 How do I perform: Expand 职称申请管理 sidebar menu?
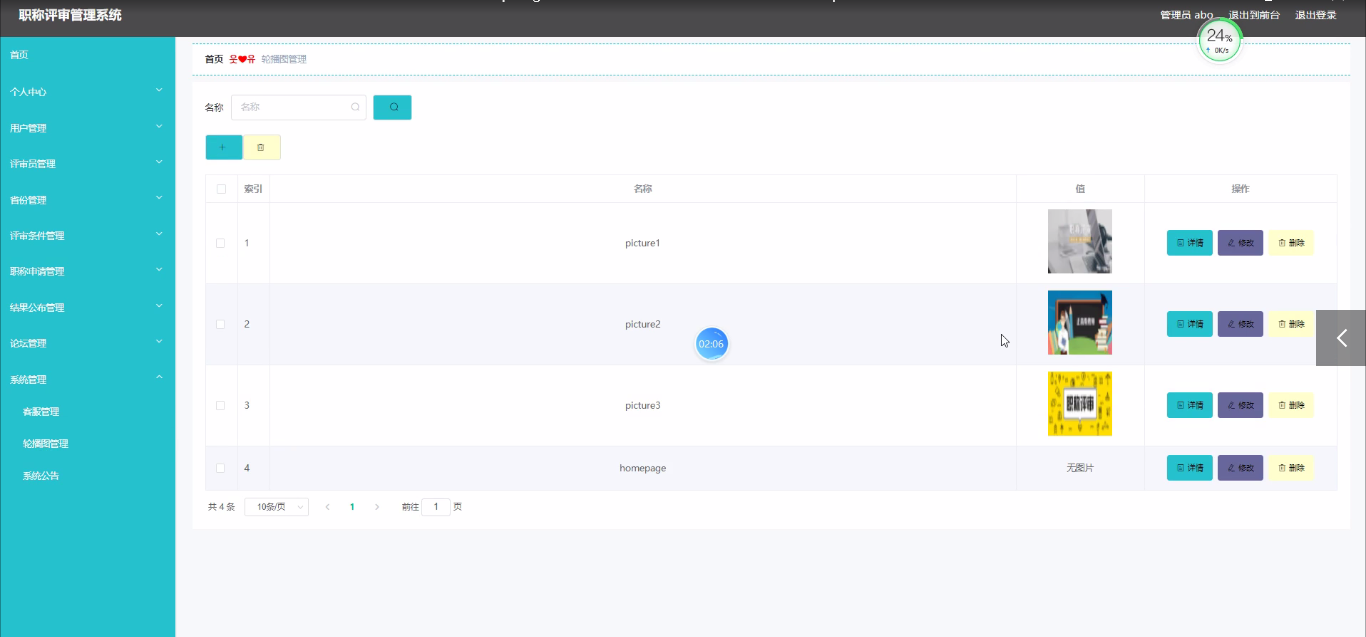point(87,272)
